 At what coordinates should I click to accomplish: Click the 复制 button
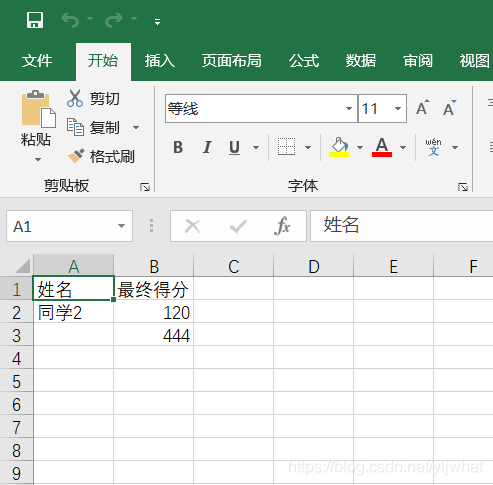pos(93,128)
